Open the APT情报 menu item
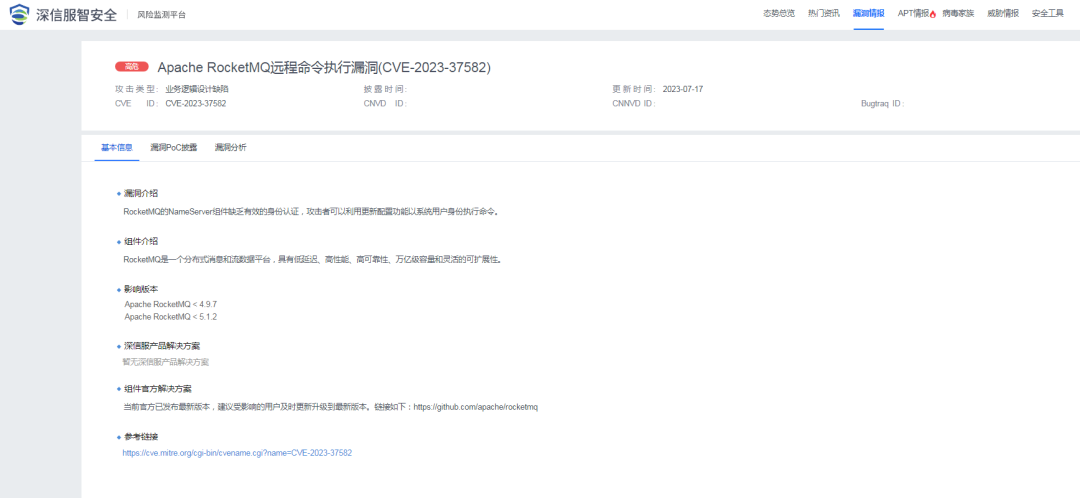The image size is (1080, 498). click(x=913, y=13)
